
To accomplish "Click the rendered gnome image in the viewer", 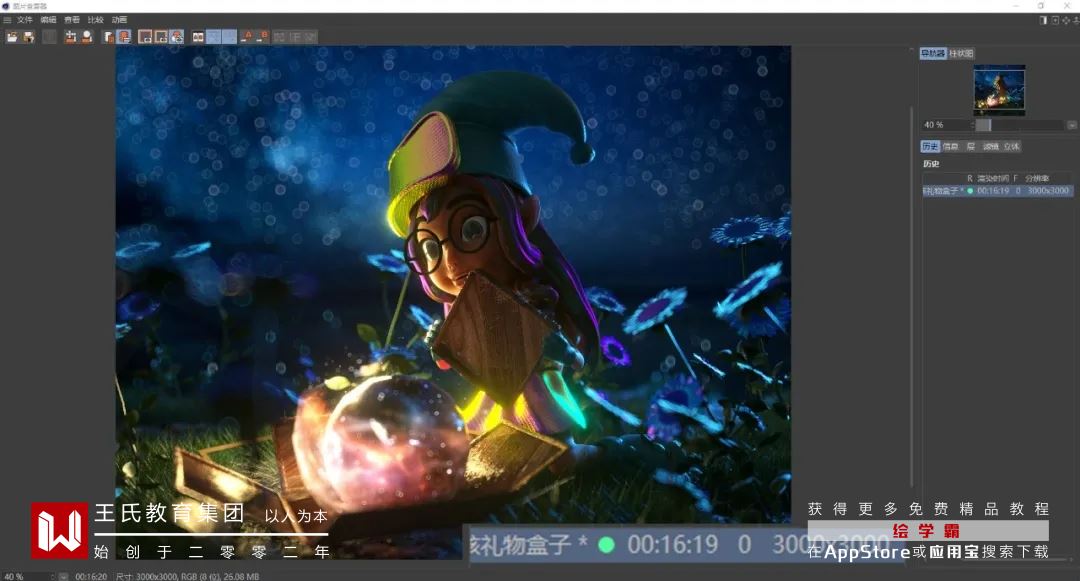I will pos(453,302).
